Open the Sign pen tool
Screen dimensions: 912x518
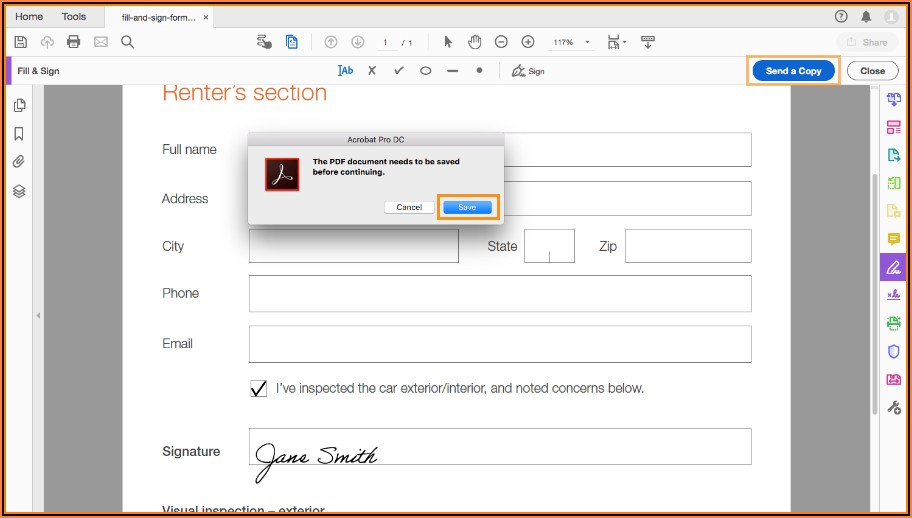tap(528, 71)
